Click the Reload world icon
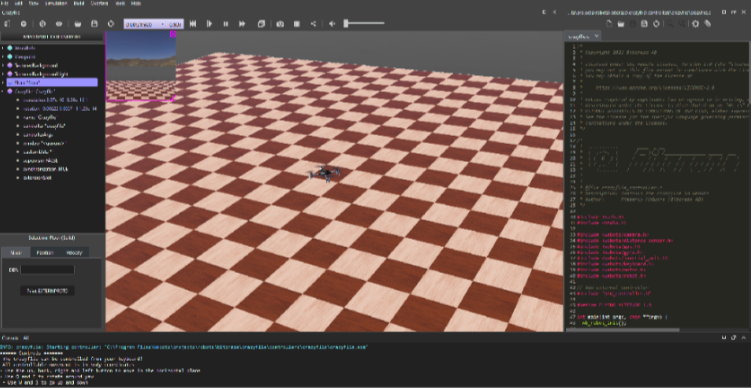 pos(111,24)
